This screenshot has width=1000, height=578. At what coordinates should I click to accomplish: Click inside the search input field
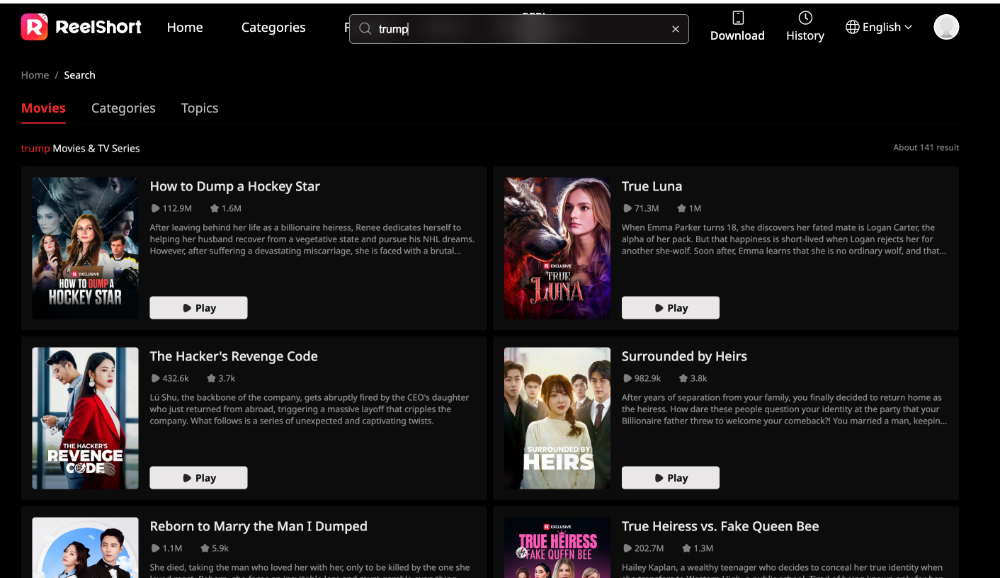[x=518, y=29]
